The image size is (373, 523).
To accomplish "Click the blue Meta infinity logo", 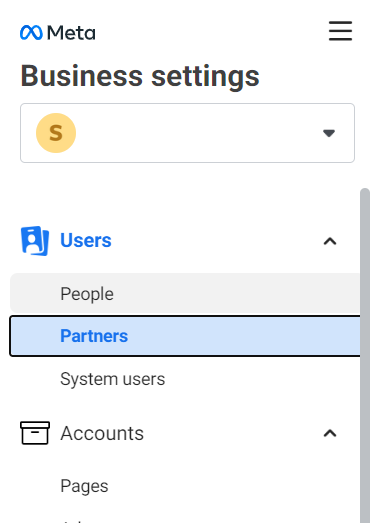I will pos(31,33).
